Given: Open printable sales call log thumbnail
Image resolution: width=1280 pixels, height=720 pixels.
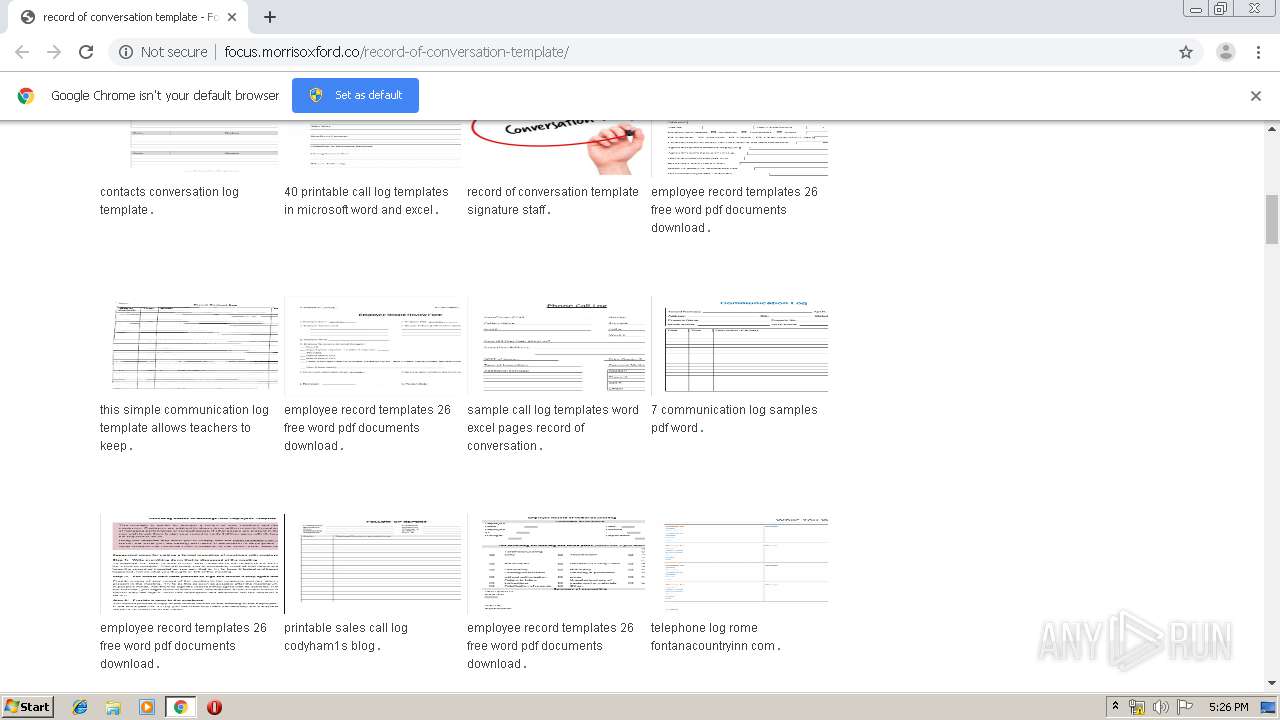Looking at the screenshot, I should 373,564.
